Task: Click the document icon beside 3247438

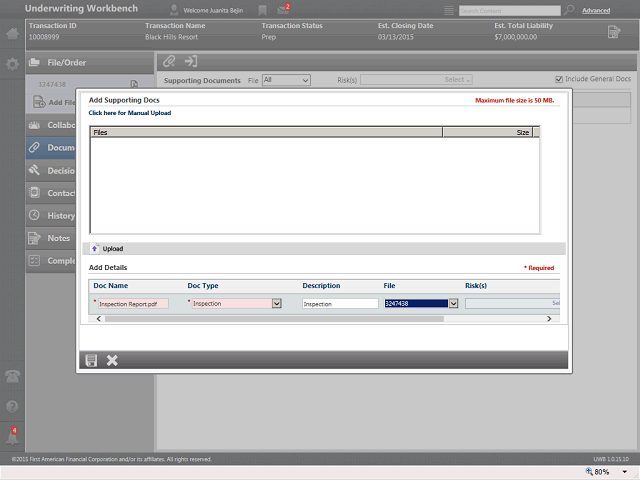Action: coord(134,84)
